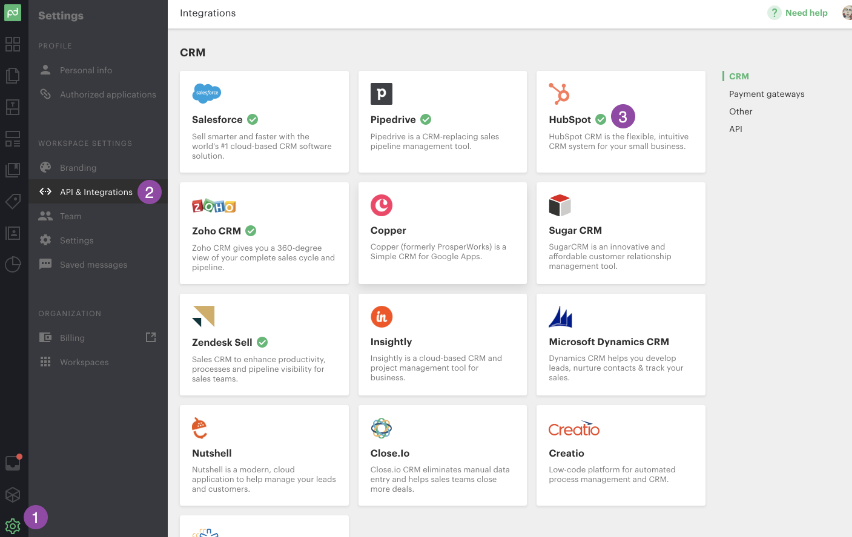Jump to API section

pyautogui.click(x=735, y=129)
